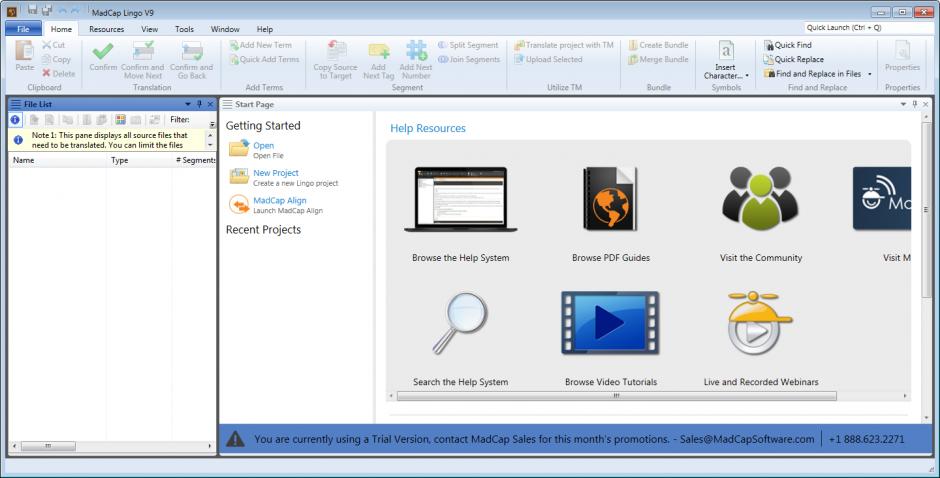Viewport: 940px width, 478px height.
Task: Click Quick Add Terms command
Action: point(264,59)
